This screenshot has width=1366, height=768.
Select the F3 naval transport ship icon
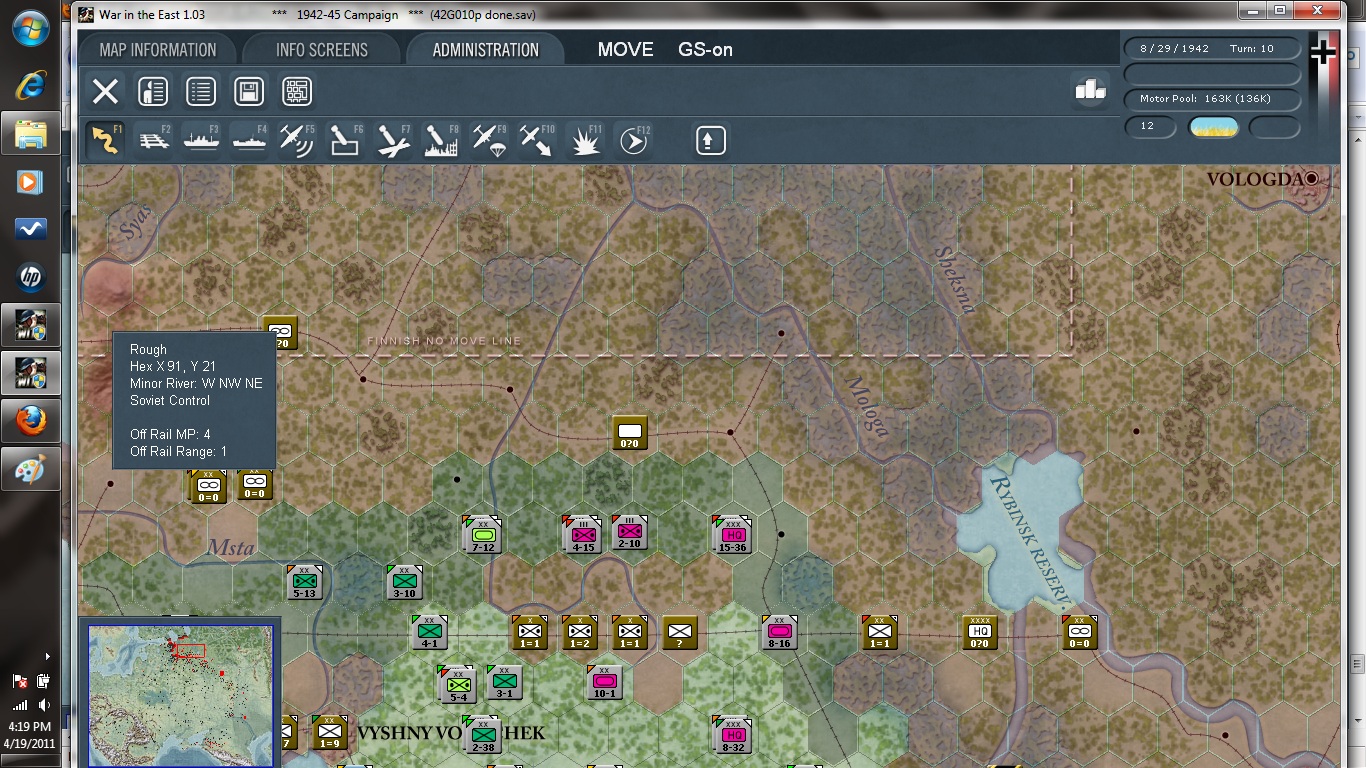201,140
